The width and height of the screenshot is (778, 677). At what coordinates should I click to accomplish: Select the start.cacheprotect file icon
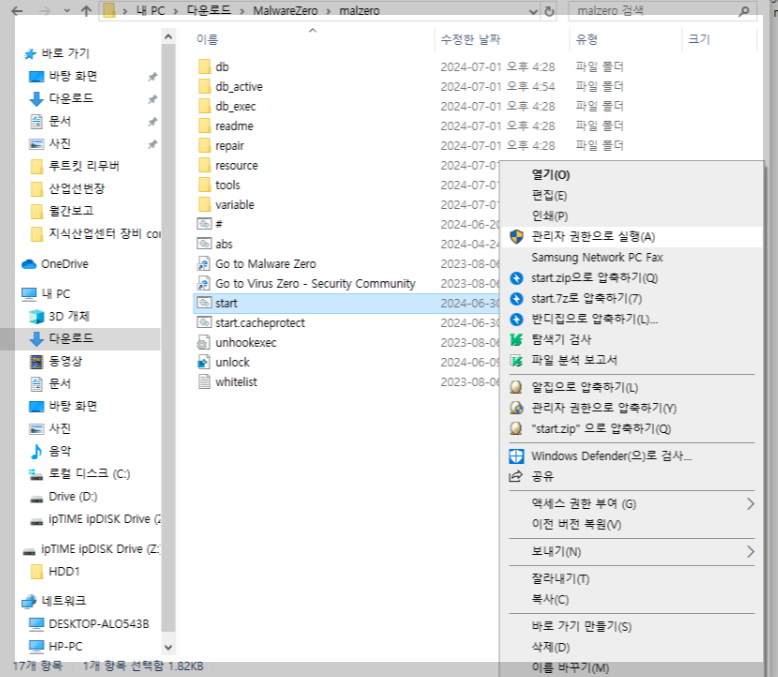204,323
